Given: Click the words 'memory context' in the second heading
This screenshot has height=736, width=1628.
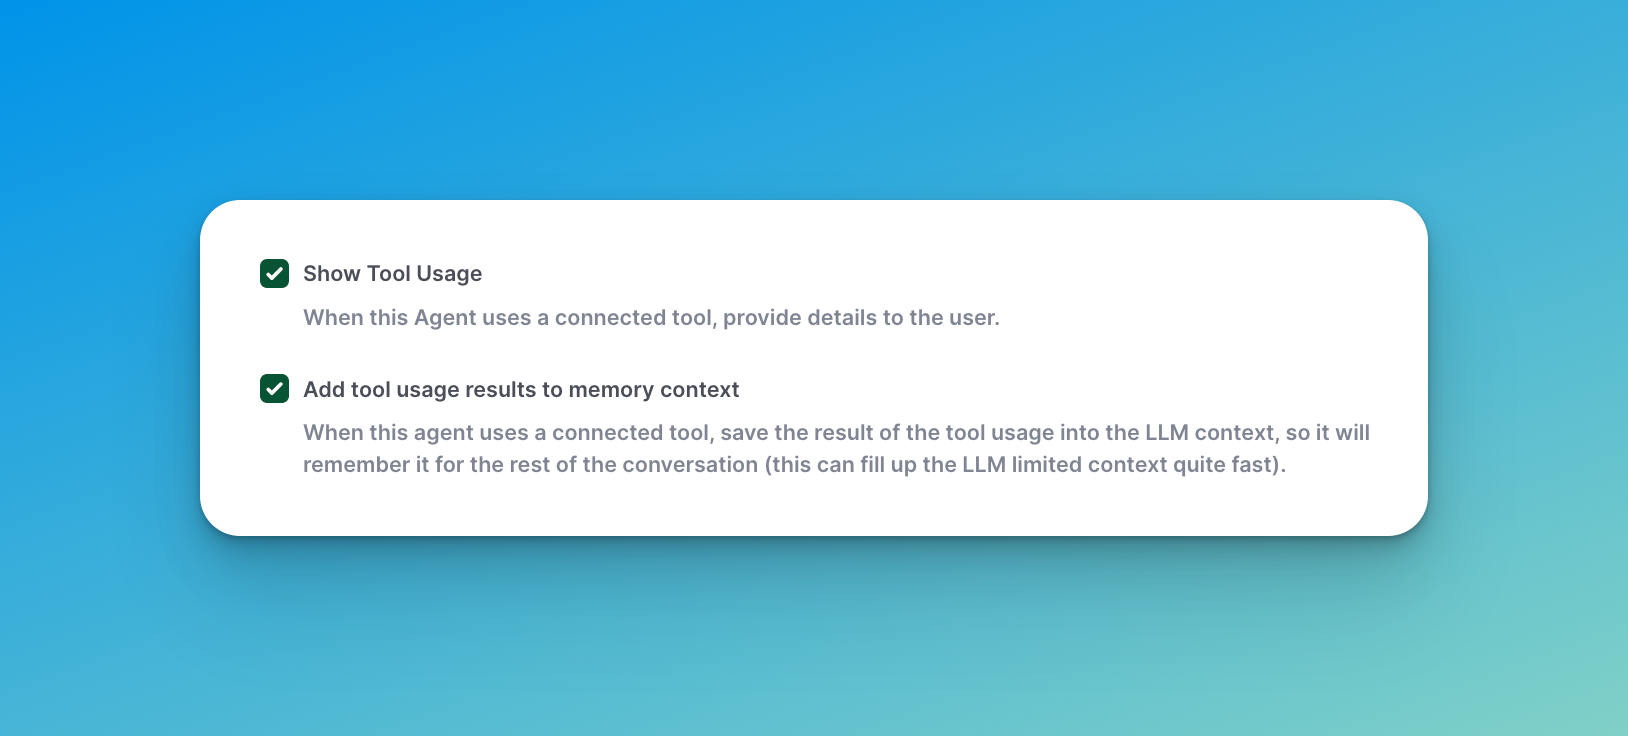Looking at the screenshot, I should tap(653, 390).
